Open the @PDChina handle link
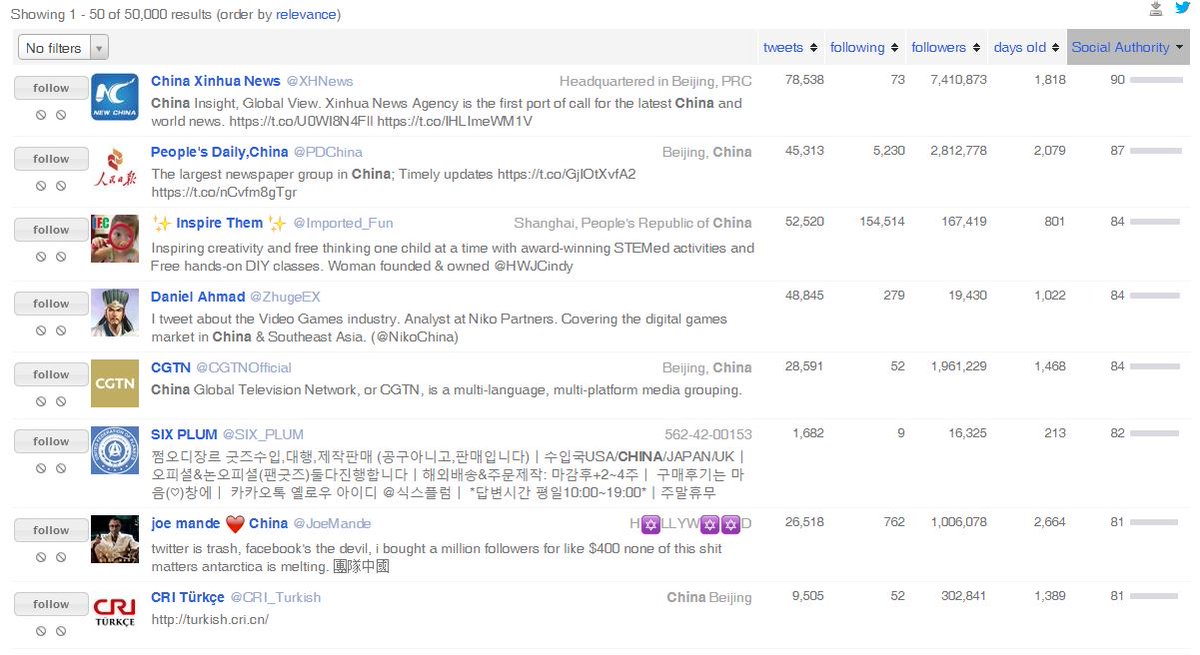Screen dimensions: 1200x655 tap(328, 152)
